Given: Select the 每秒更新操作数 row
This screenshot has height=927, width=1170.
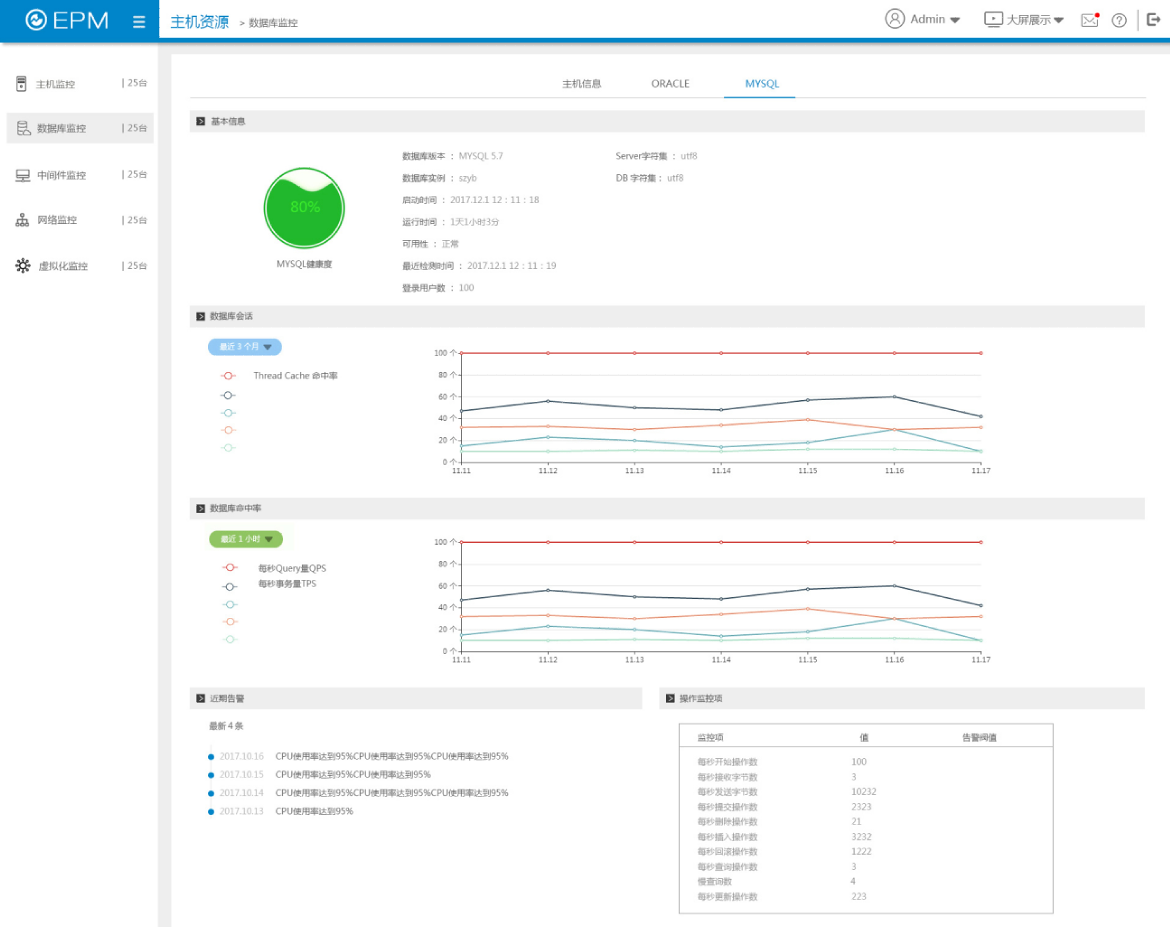Looking at the screenshot, I should [x=866, y=896].
